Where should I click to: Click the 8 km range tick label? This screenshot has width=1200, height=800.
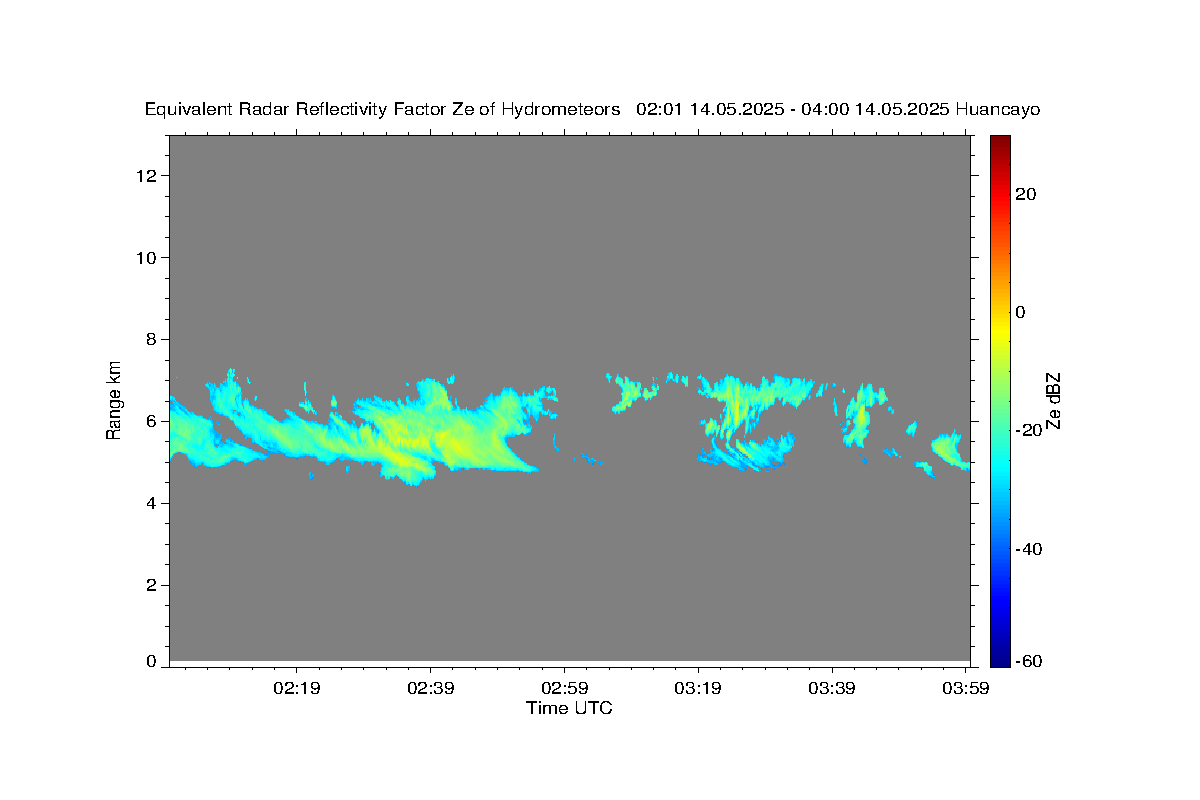pyautogui.click(x=153, y=340)
